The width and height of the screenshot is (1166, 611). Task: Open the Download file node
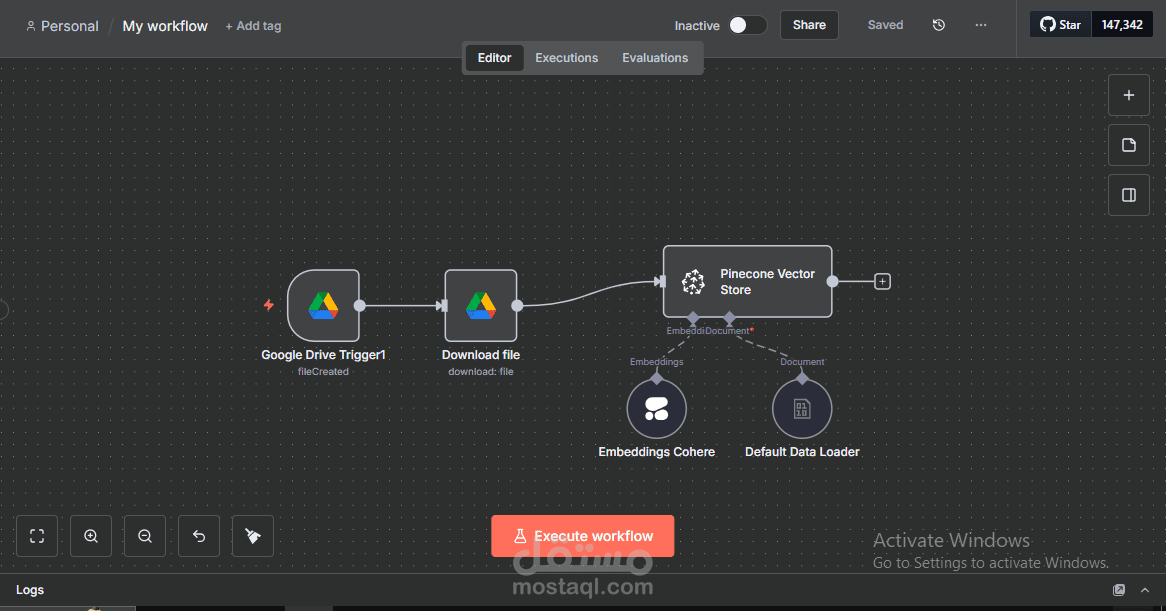(x=481, y=306)
